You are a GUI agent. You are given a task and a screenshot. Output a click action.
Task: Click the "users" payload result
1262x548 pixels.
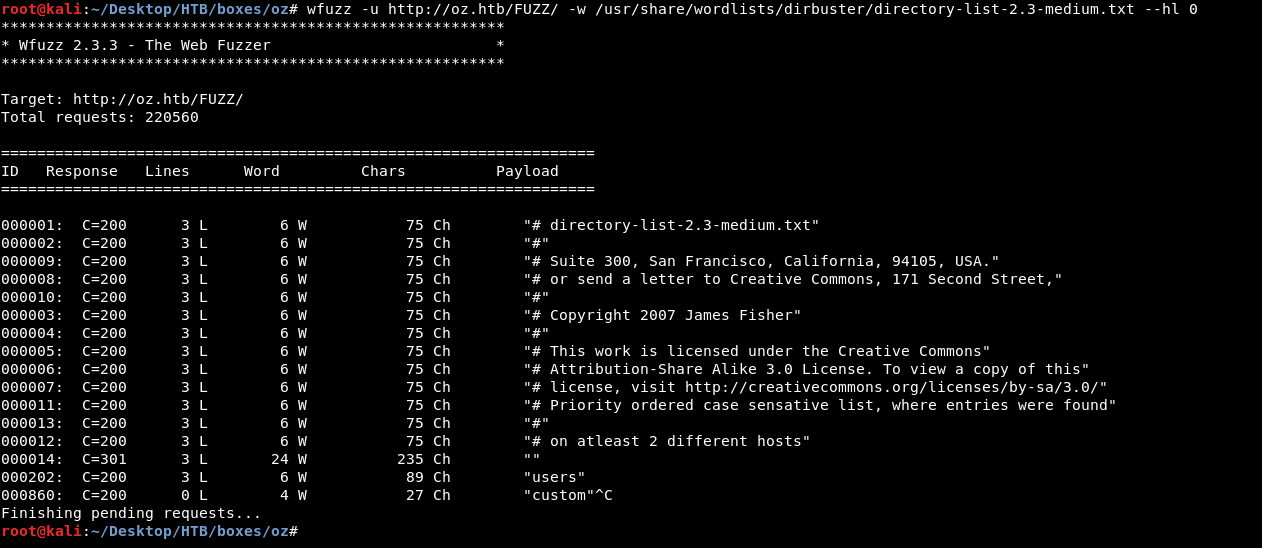(x=554, y=477)
